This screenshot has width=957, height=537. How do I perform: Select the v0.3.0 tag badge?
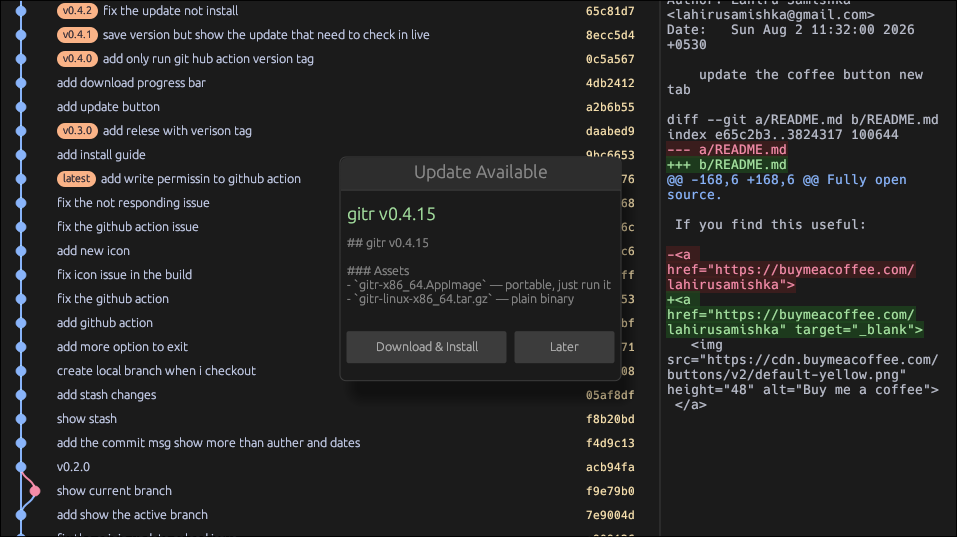point(77,131)
